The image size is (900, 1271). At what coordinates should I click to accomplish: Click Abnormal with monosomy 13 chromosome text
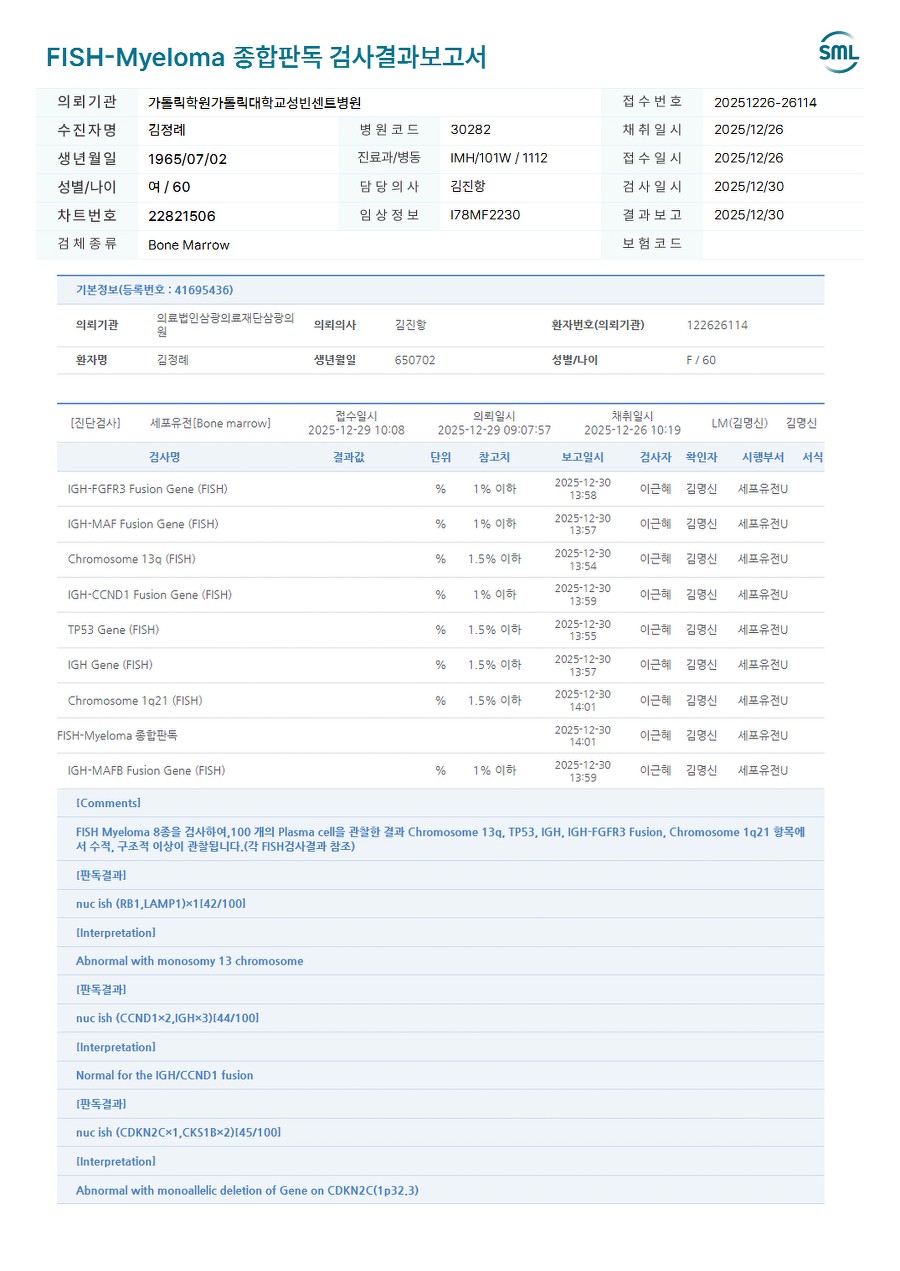[189, 961]
